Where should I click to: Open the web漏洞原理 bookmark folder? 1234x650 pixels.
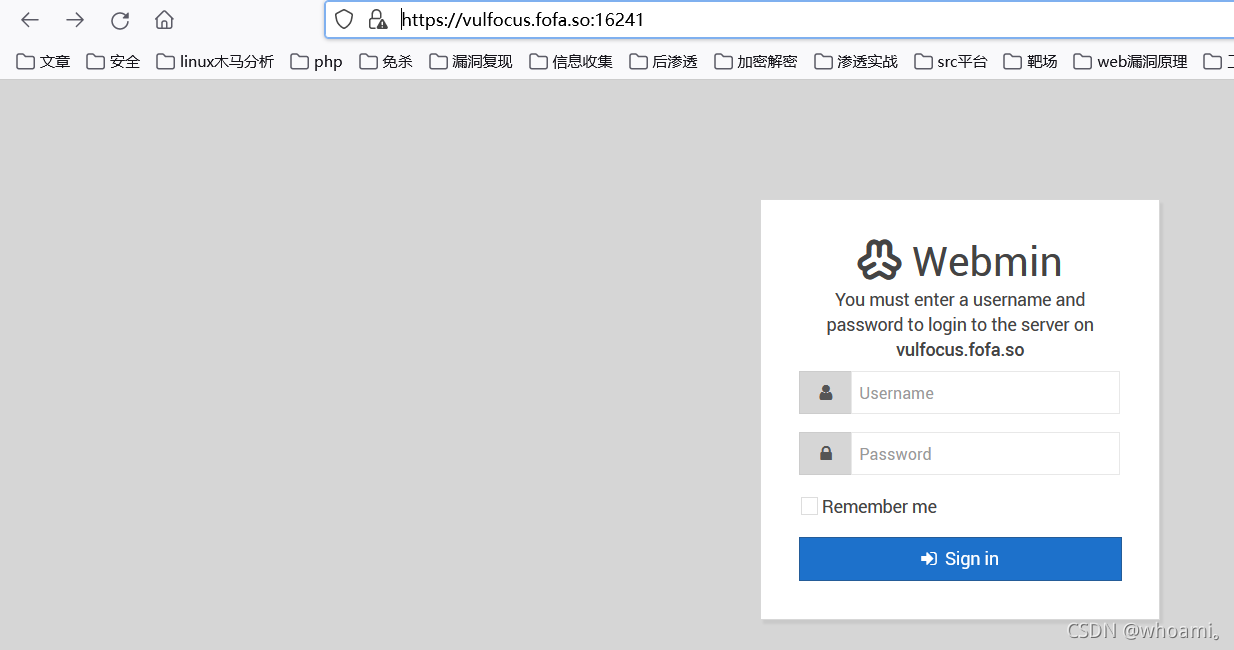coord(1131,62)
